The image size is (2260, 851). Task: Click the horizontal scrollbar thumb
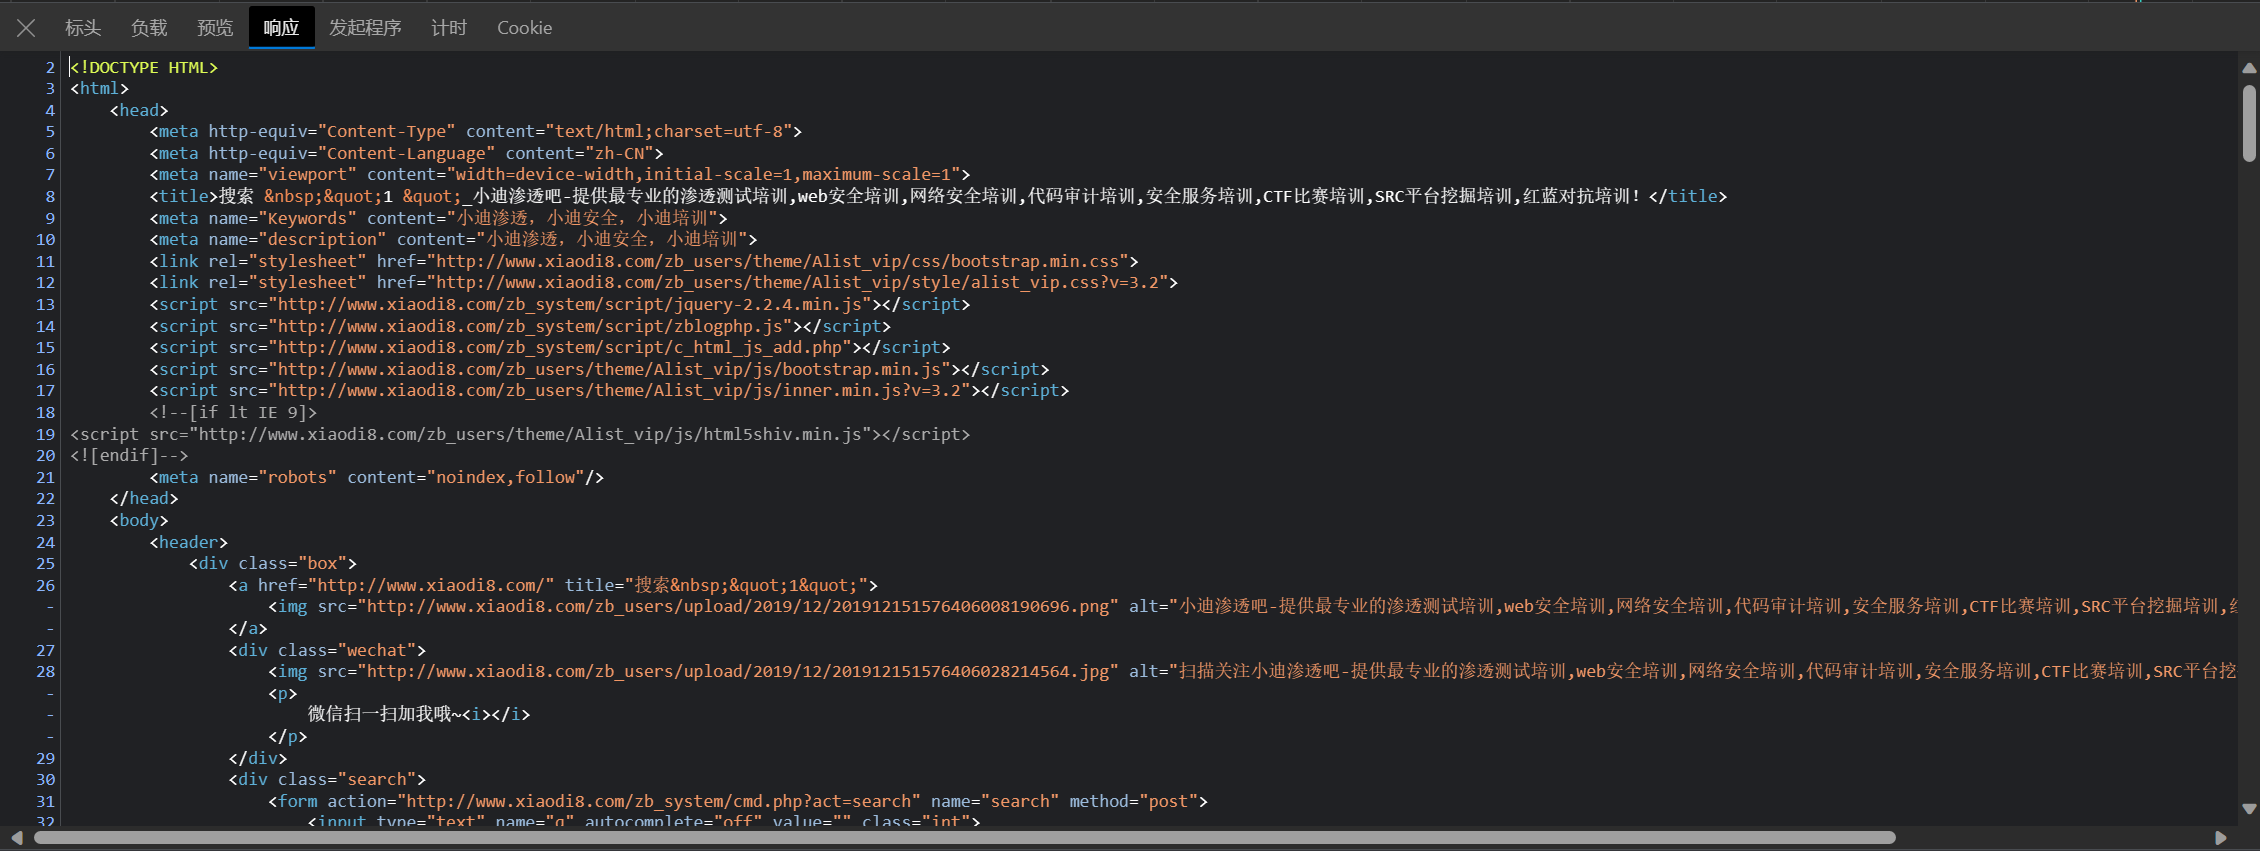(x=965, y=838)
